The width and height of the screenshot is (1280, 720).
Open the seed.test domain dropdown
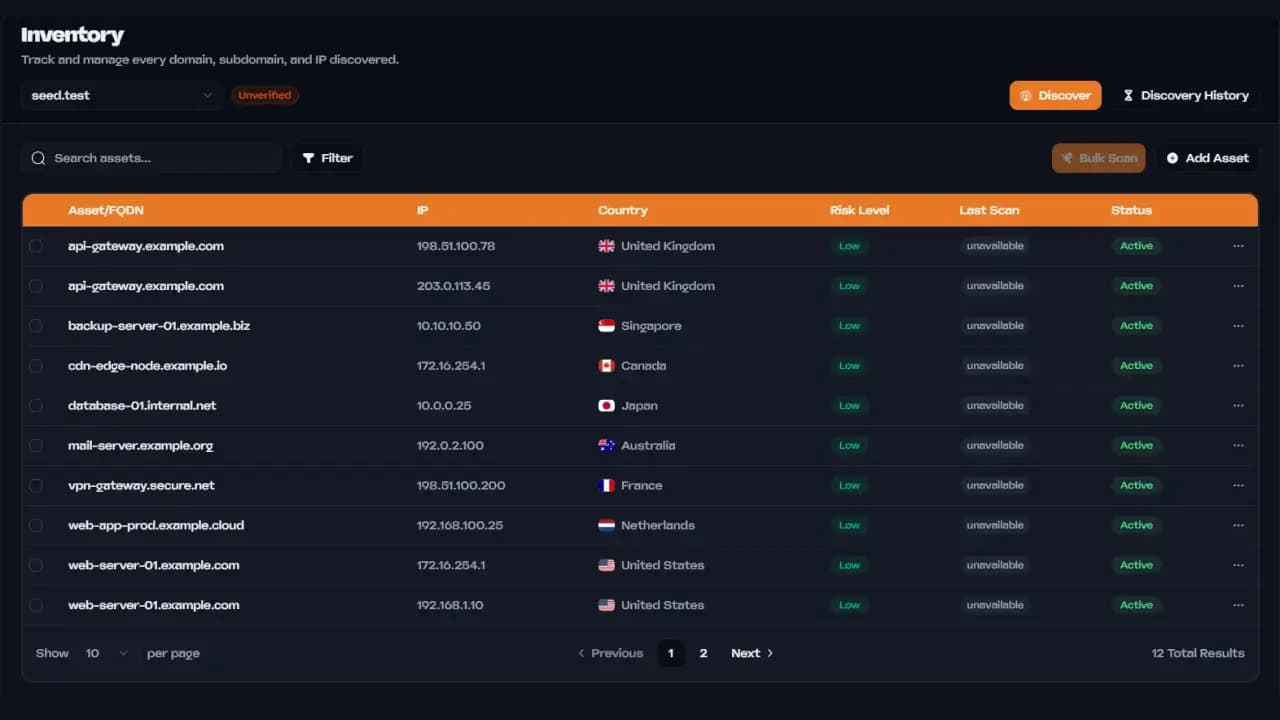(121, 95)
